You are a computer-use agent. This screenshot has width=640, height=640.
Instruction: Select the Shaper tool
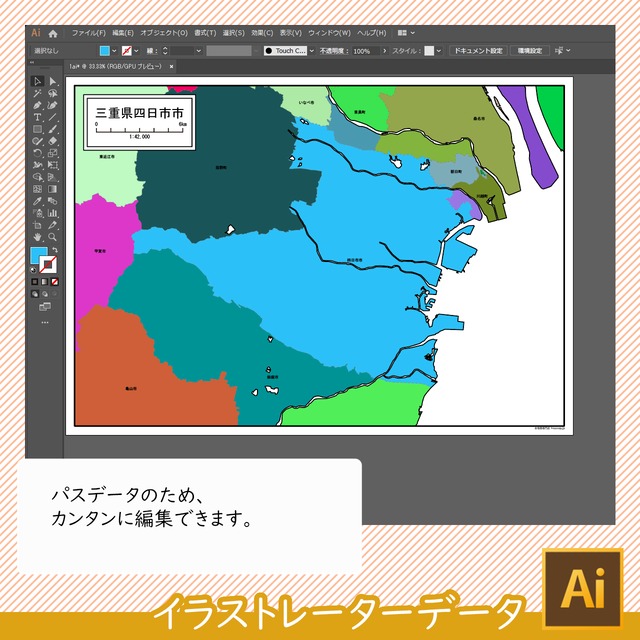(37, 141)
